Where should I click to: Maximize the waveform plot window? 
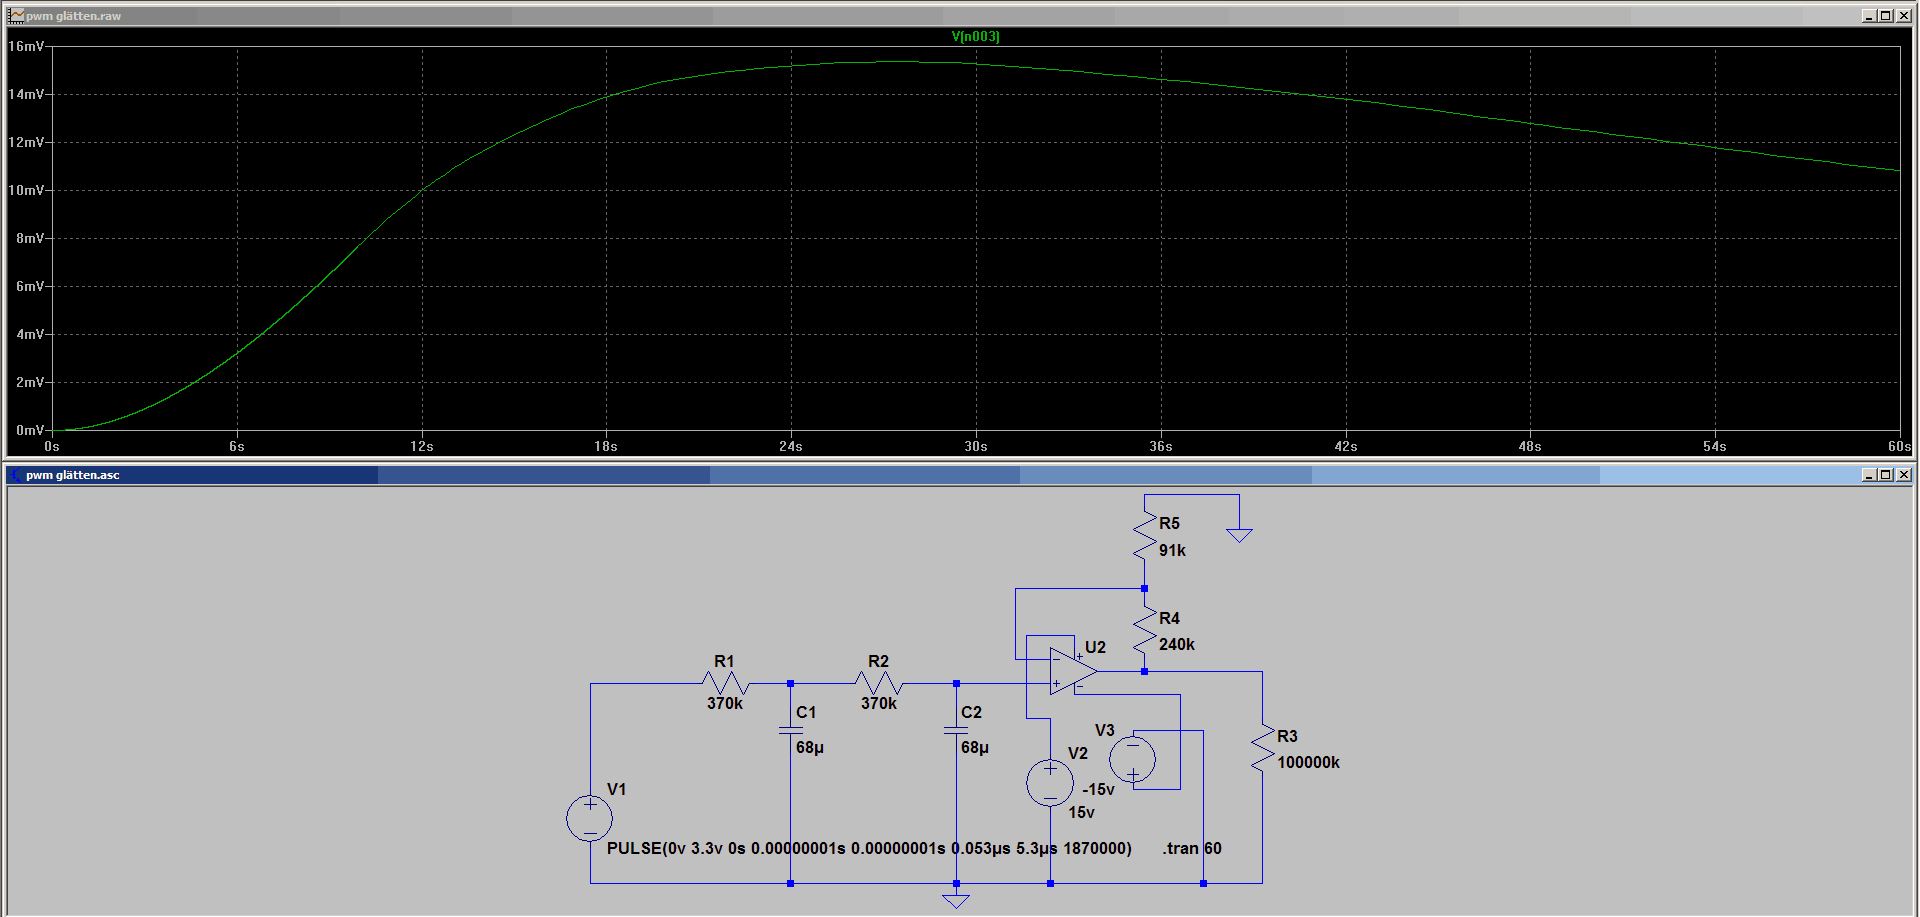click(x=1886, y=16)
